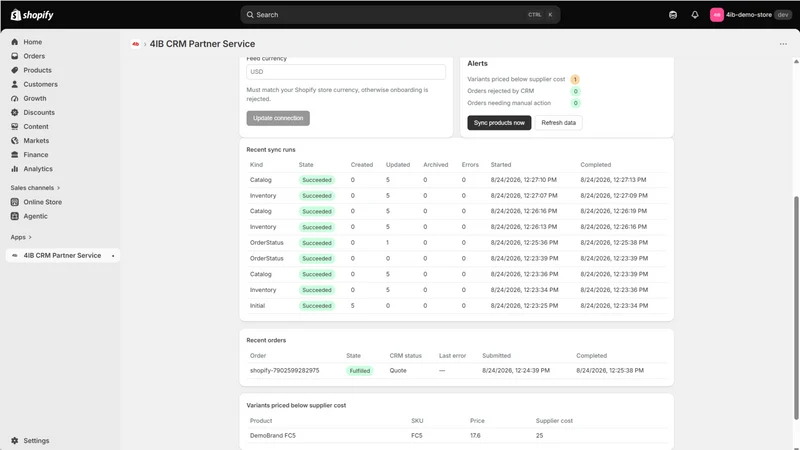This screenshot has width=800, height=450.
Task: Click the Analytics bar chart icon
Action: (x=15, y=169)
